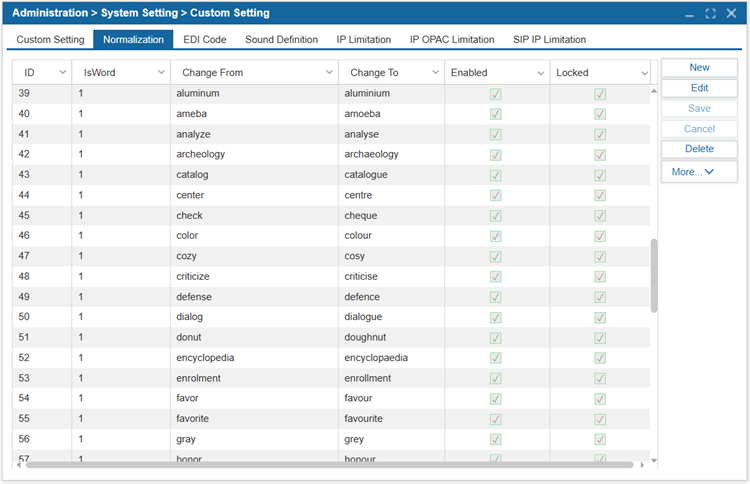Viewport: 750px width, 484px height.
Task: Open the ID column filter dropdown
Action: (63, 73)
